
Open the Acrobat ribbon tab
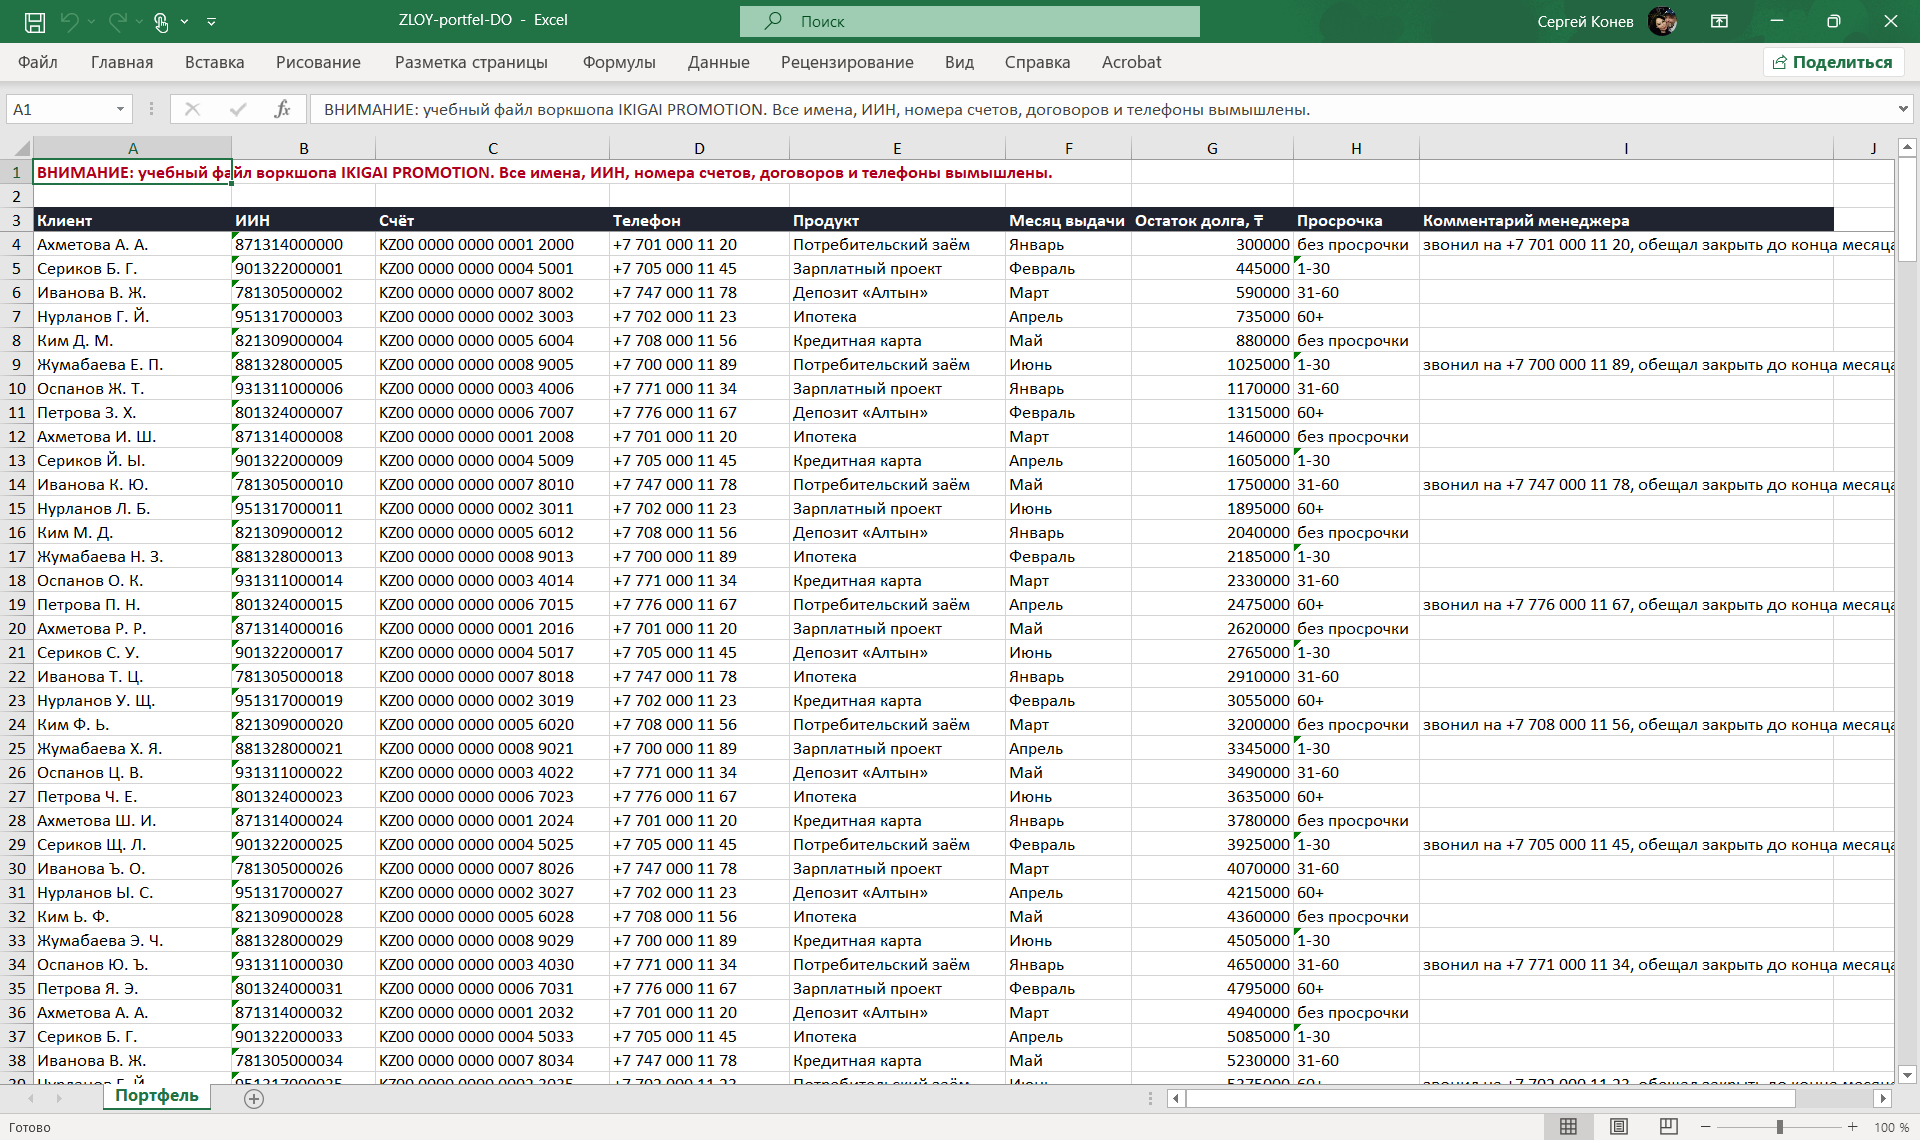[x=1131, y=62]
